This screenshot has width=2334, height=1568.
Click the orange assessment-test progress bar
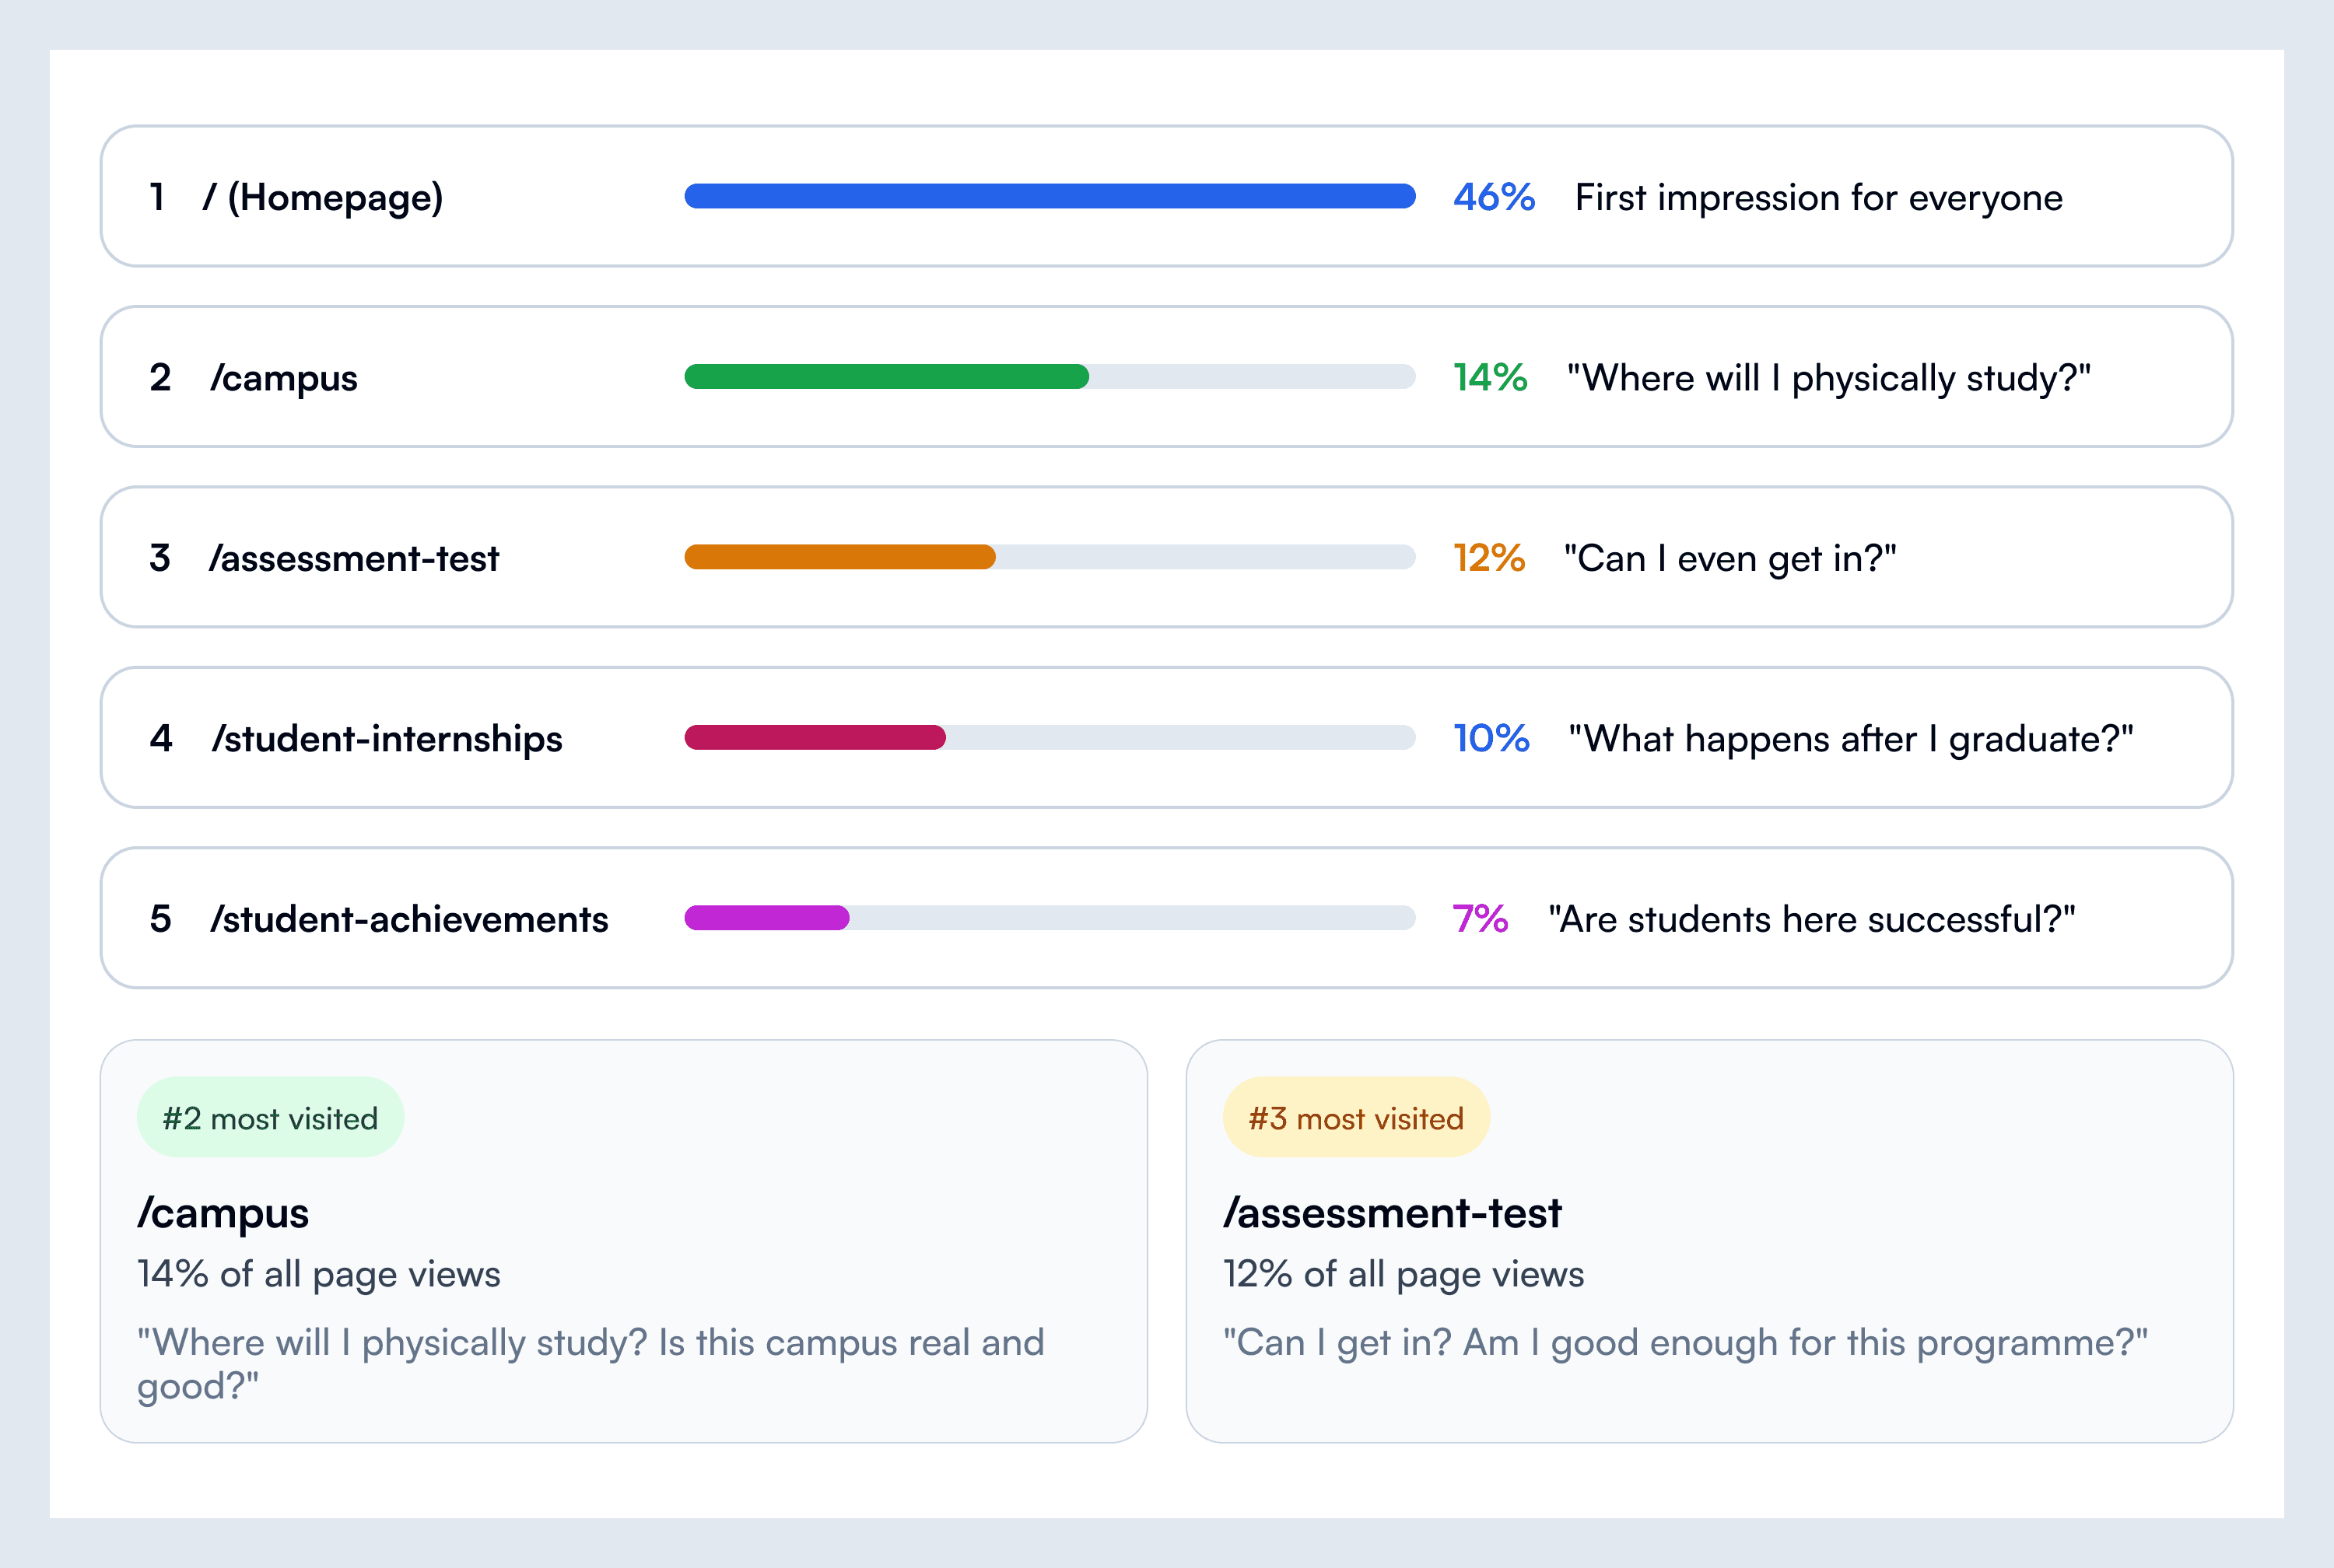click(839, 557)
